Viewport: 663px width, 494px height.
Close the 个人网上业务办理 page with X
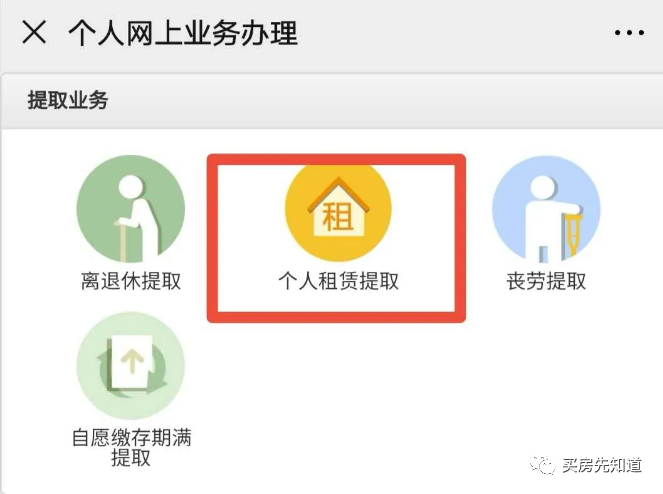pos(34,32)
